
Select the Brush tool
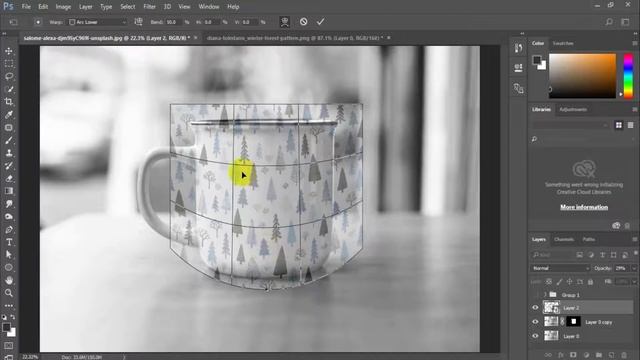[x=9, y=140]
